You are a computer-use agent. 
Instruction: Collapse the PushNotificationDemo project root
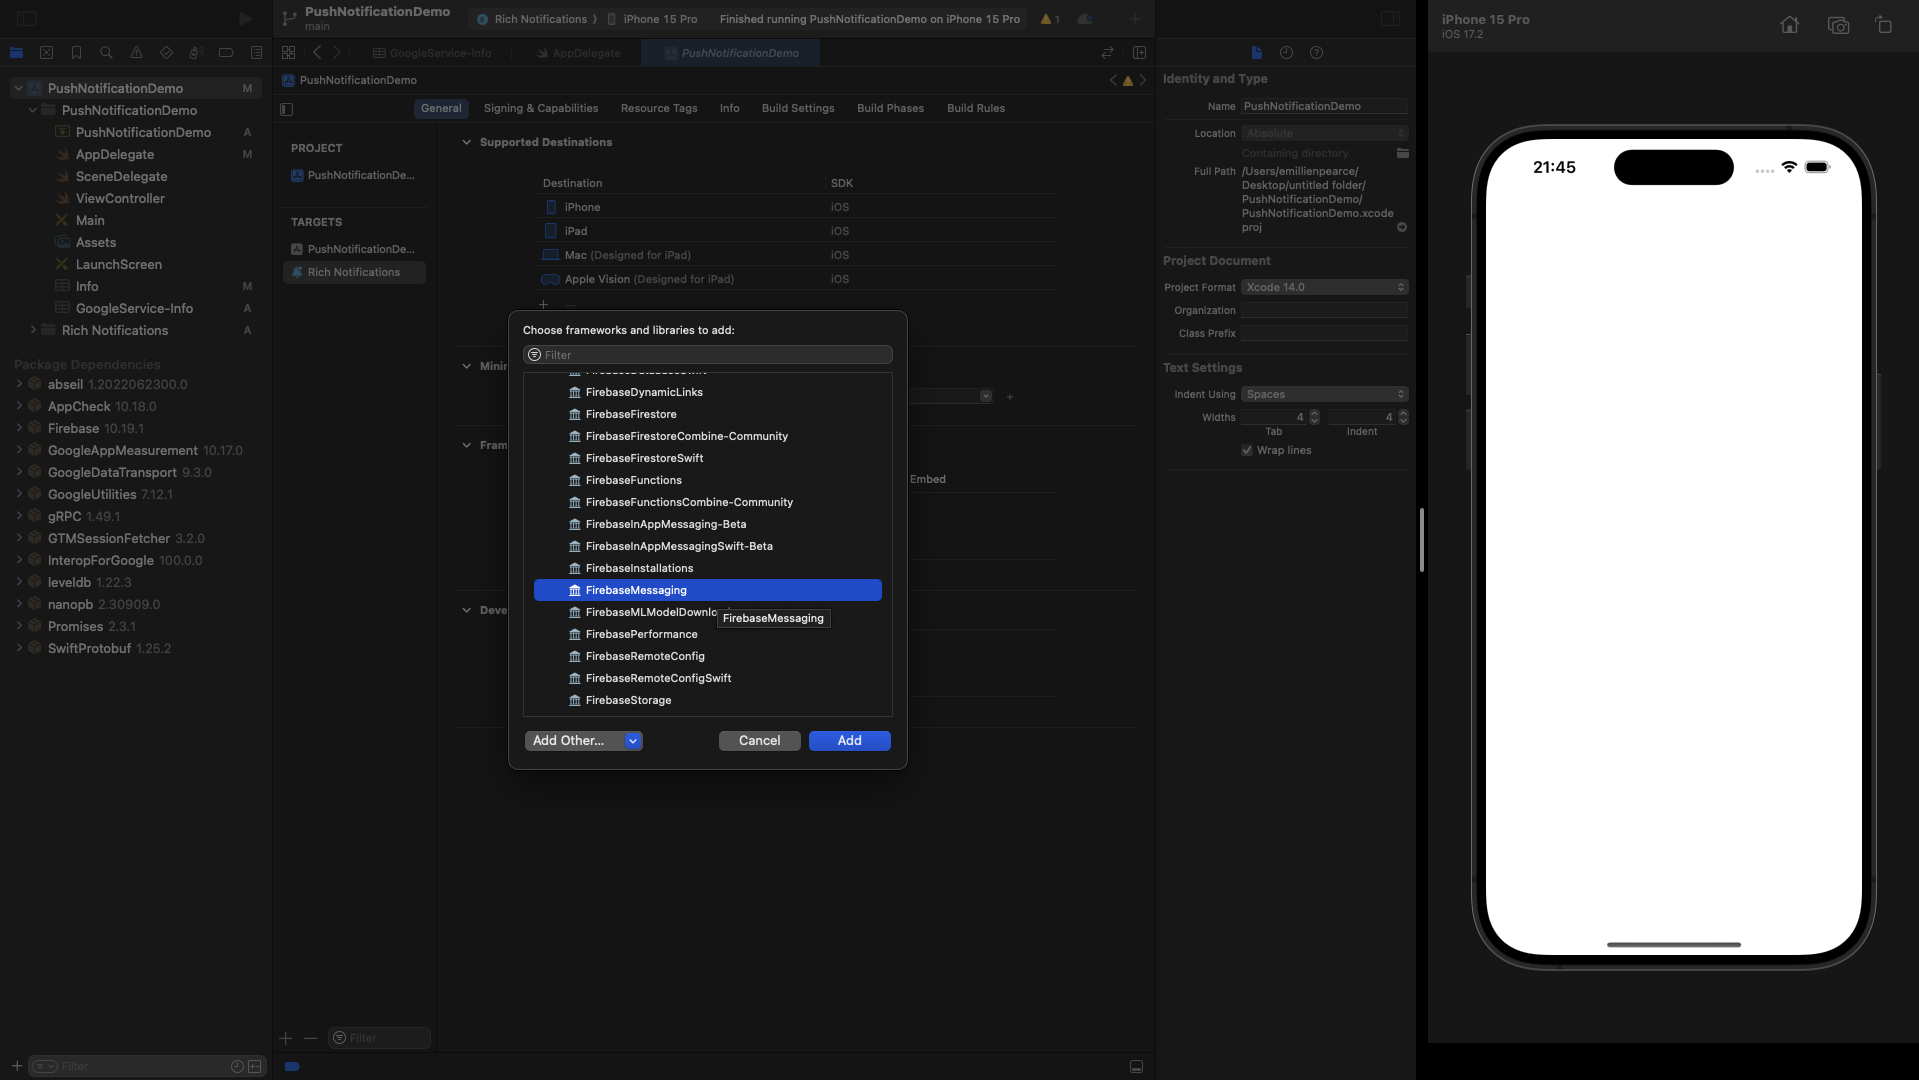click(x=18, y=88)
